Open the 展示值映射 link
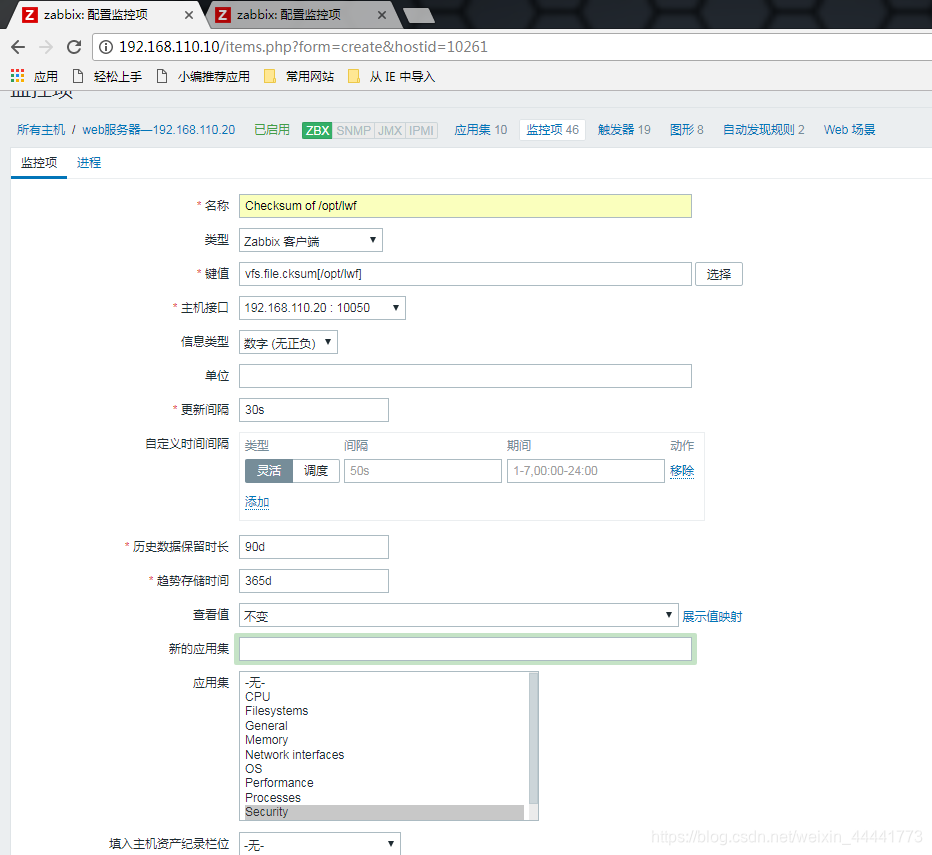 click(x=712, y=617)
